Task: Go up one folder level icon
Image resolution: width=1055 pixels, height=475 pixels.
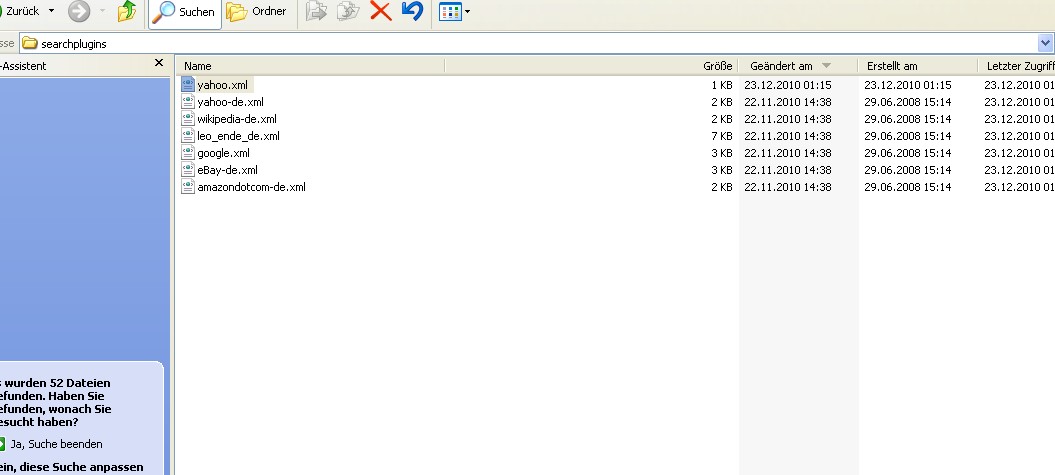Action: (127, 11)
